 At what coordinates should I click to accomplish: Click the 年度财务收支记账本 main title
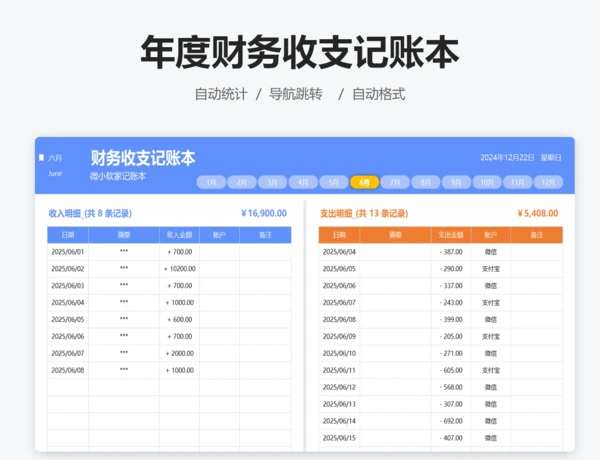(300, 52)
